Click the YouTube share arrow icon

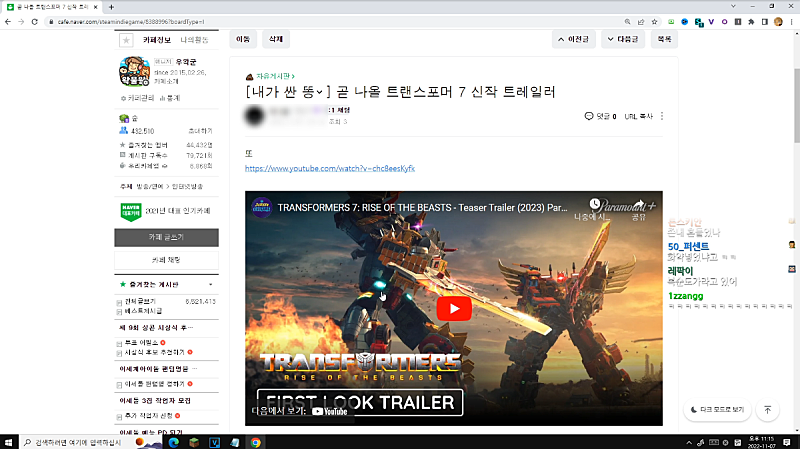tap(637, 202)
